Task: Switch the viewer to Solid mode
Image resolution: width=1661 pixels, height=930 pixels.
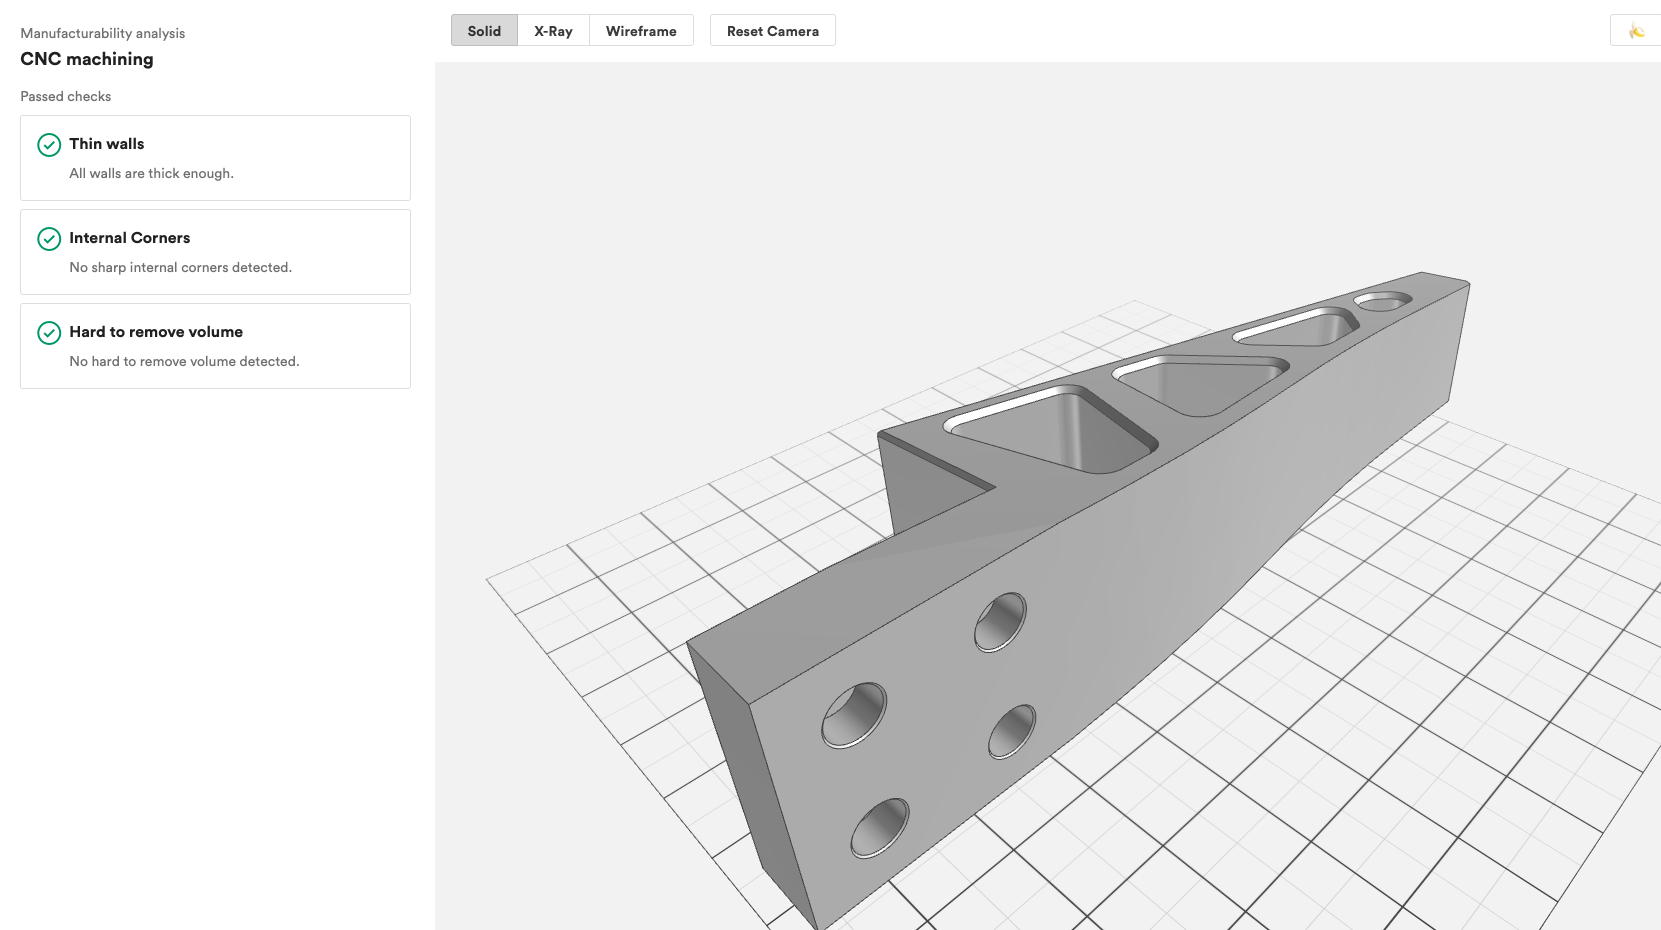Action: [484, 31]
